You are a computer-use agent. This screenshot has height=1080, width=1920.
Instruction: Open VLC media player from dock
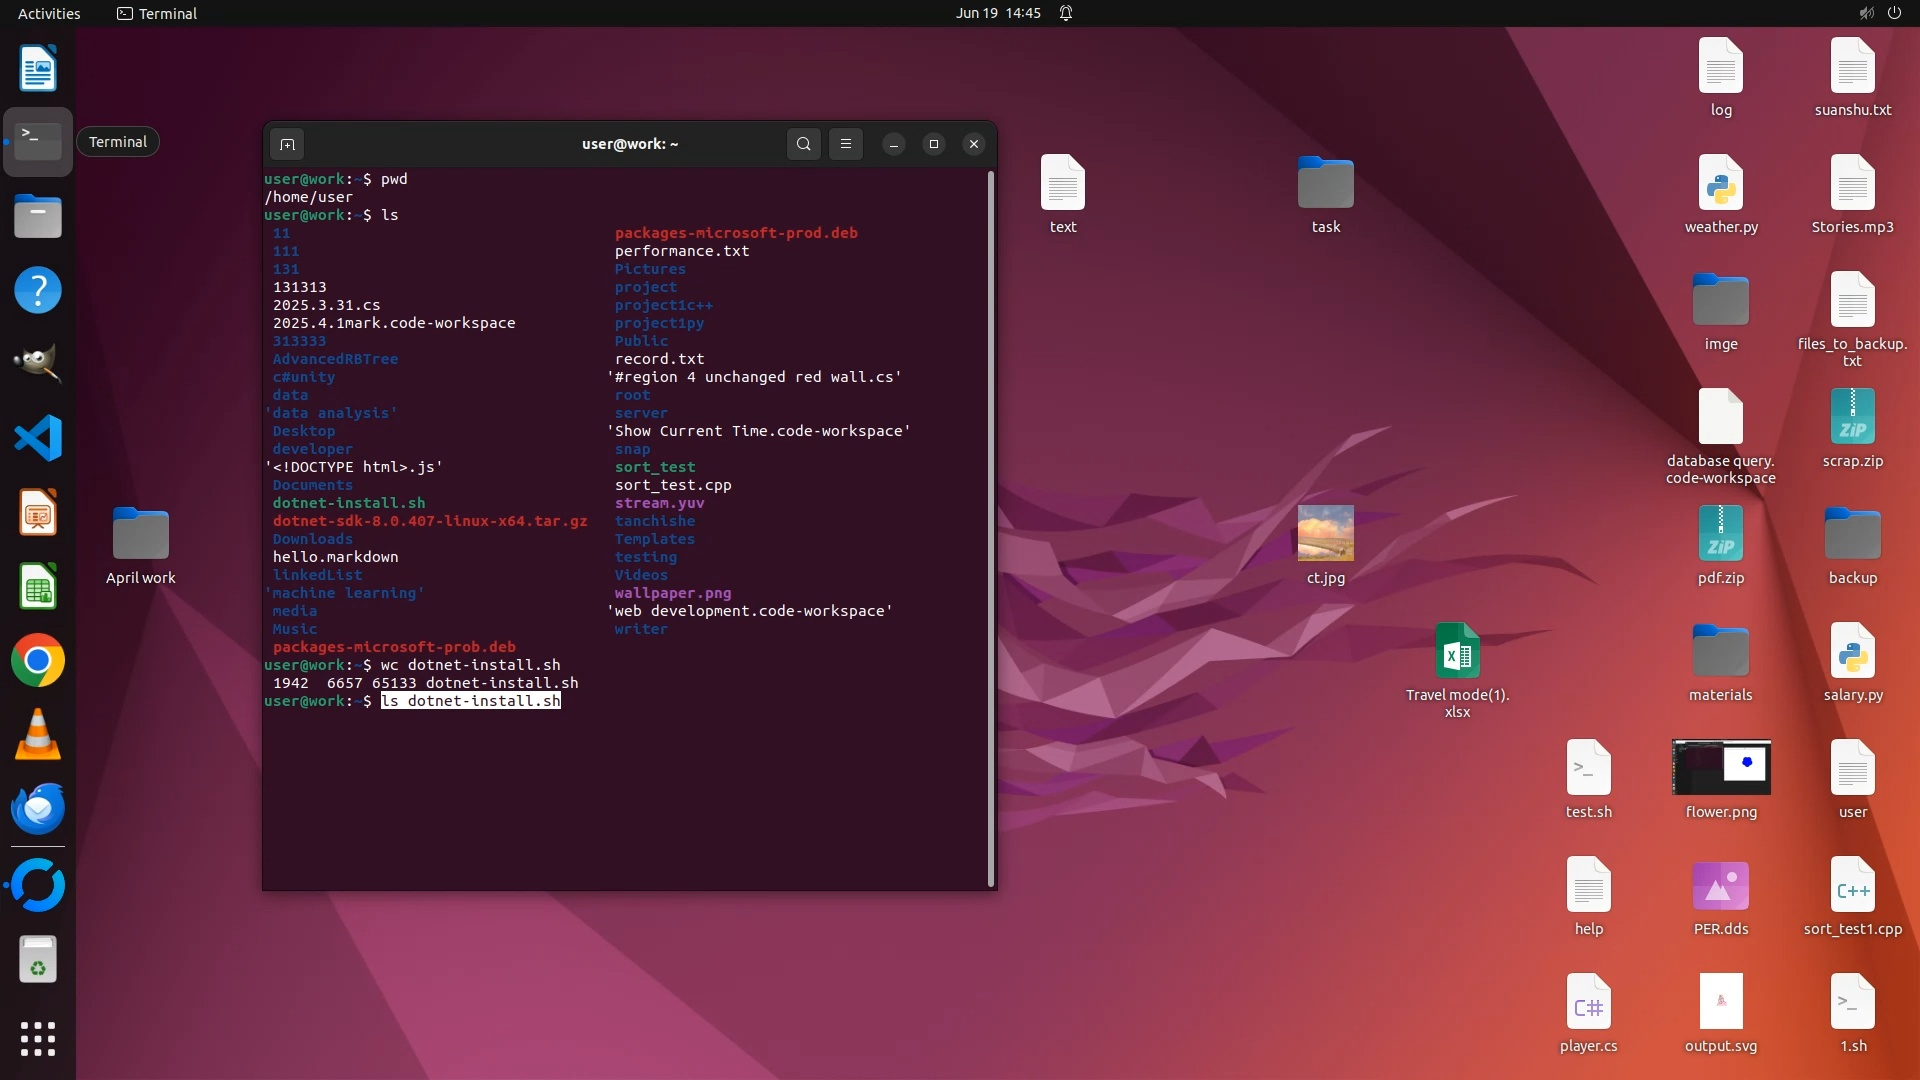click(38, 735)
